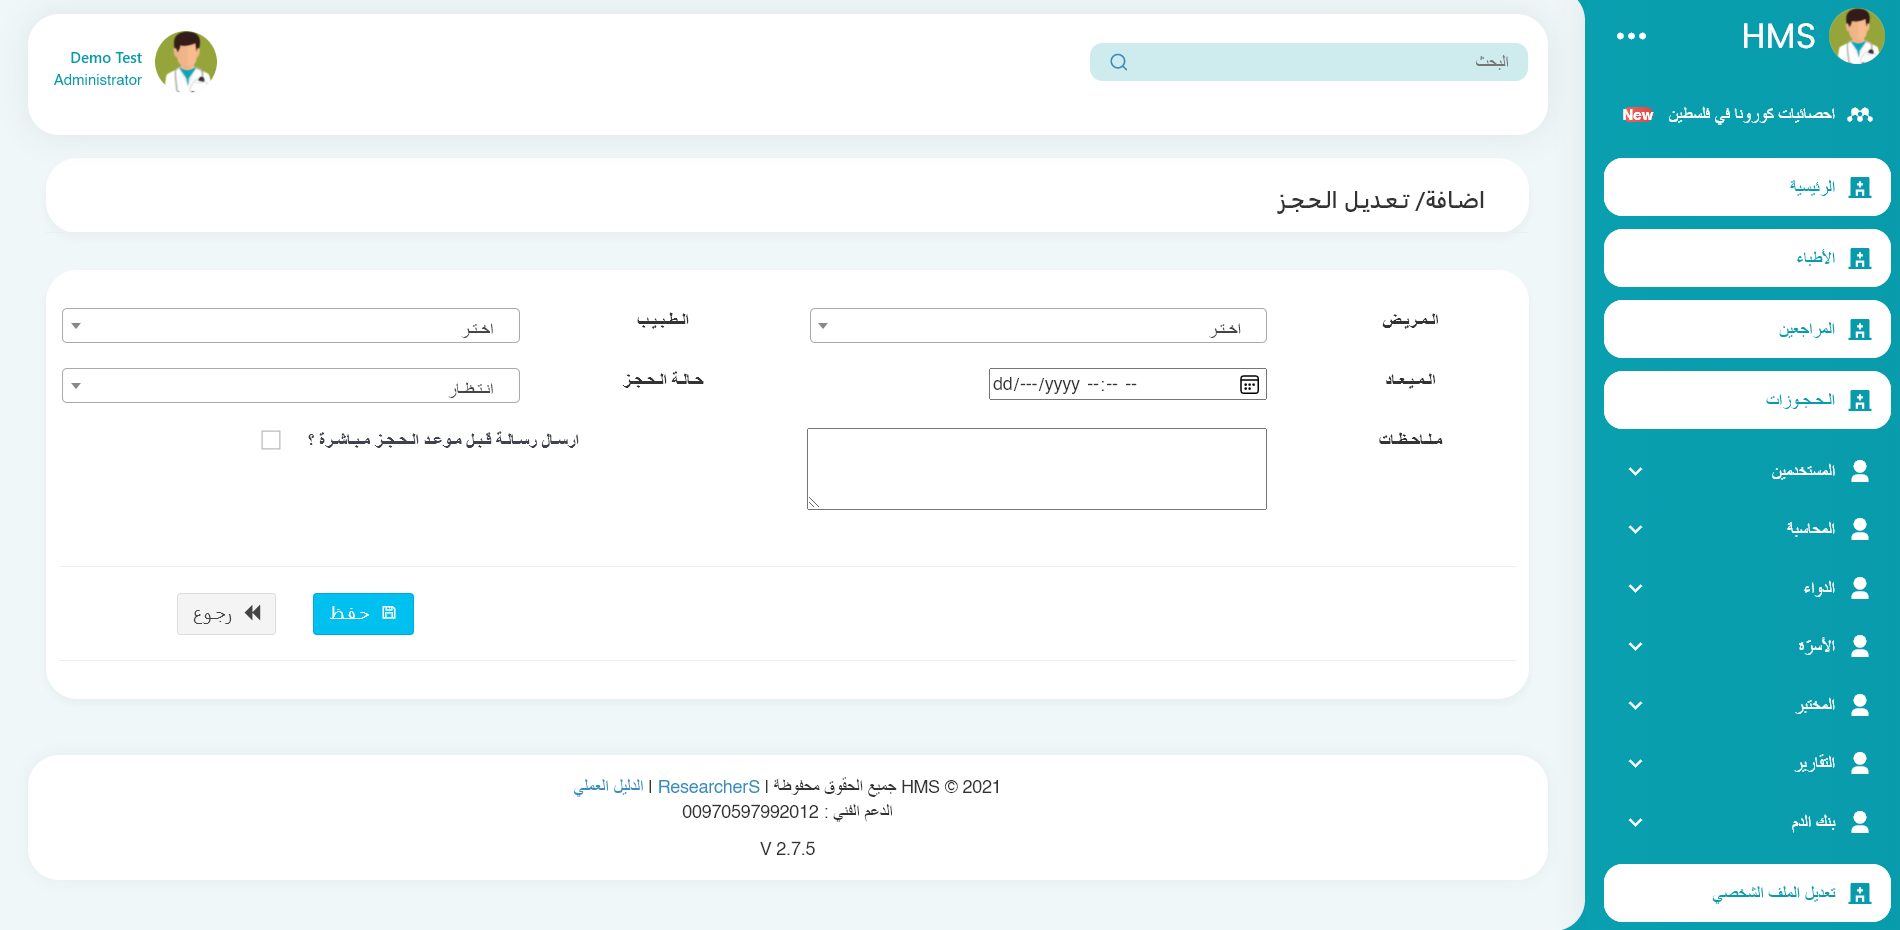The width and height of the screenshot is (1900, 930).
Task: Click the search magnifier icon
Action: pos(1118,62)
